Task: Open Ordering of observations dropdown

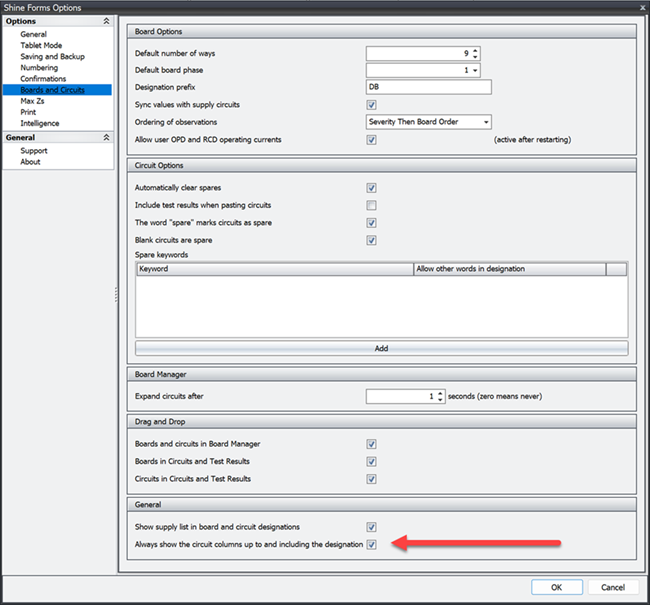Action: pos(486,122)
